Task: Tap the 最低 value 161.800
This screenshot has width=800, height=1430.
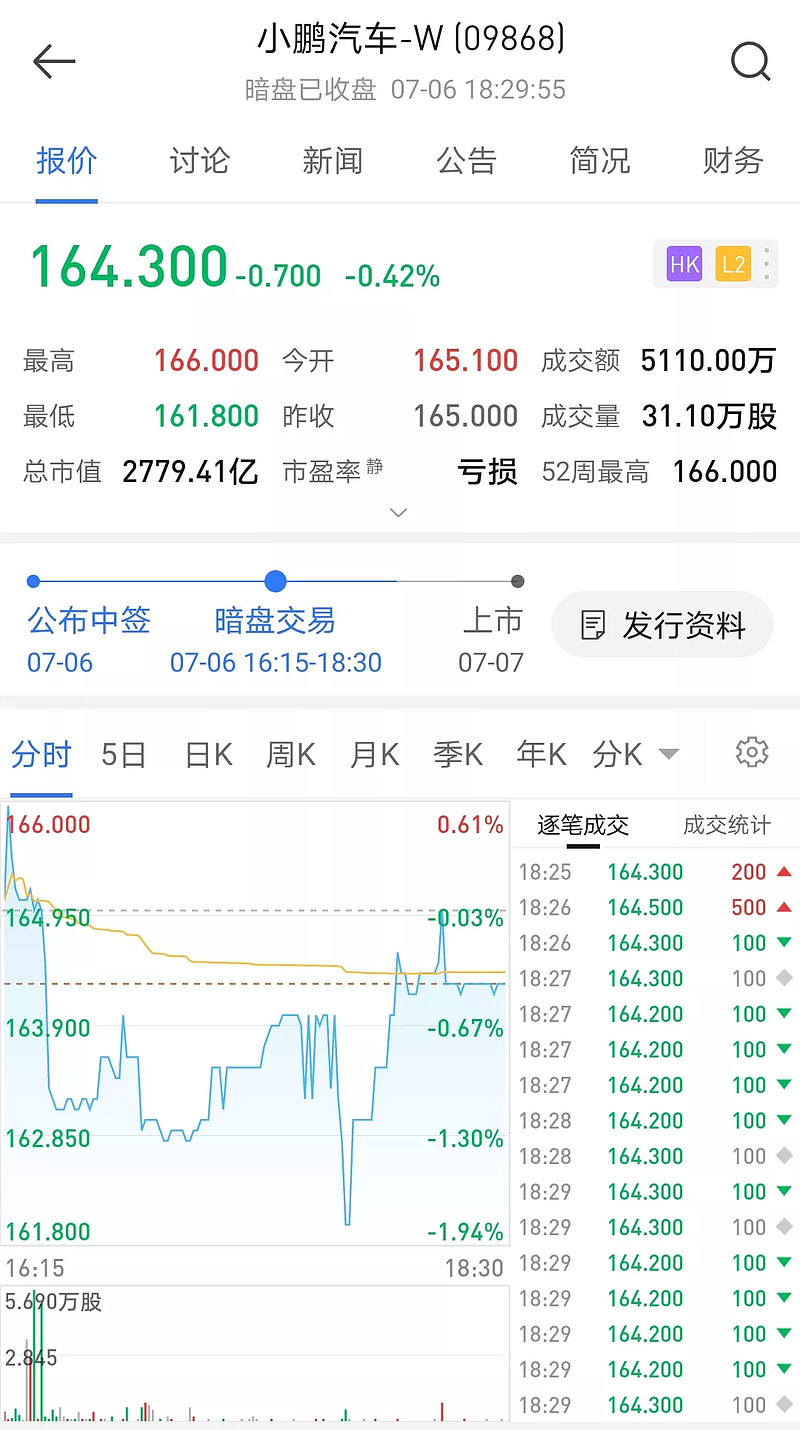Action: (x=207, y=416)
